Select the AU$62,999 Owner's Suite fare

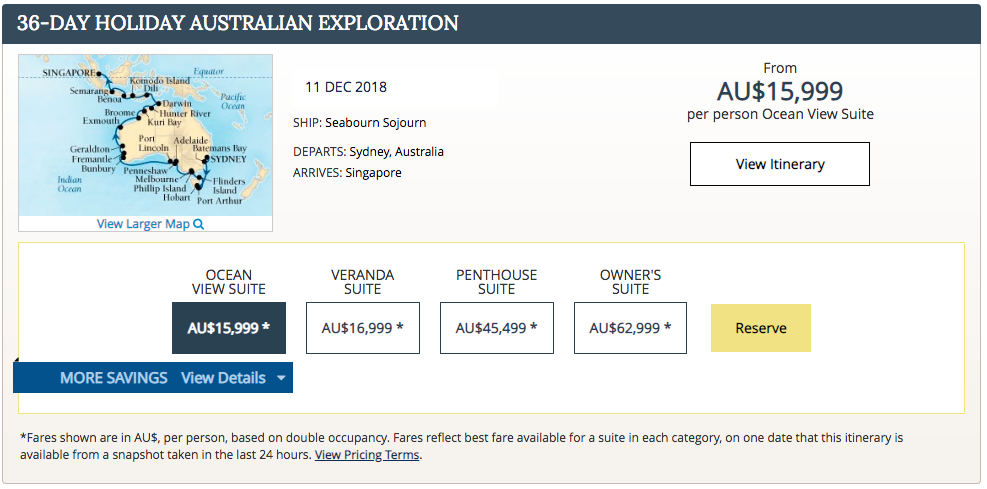[630, 328]
